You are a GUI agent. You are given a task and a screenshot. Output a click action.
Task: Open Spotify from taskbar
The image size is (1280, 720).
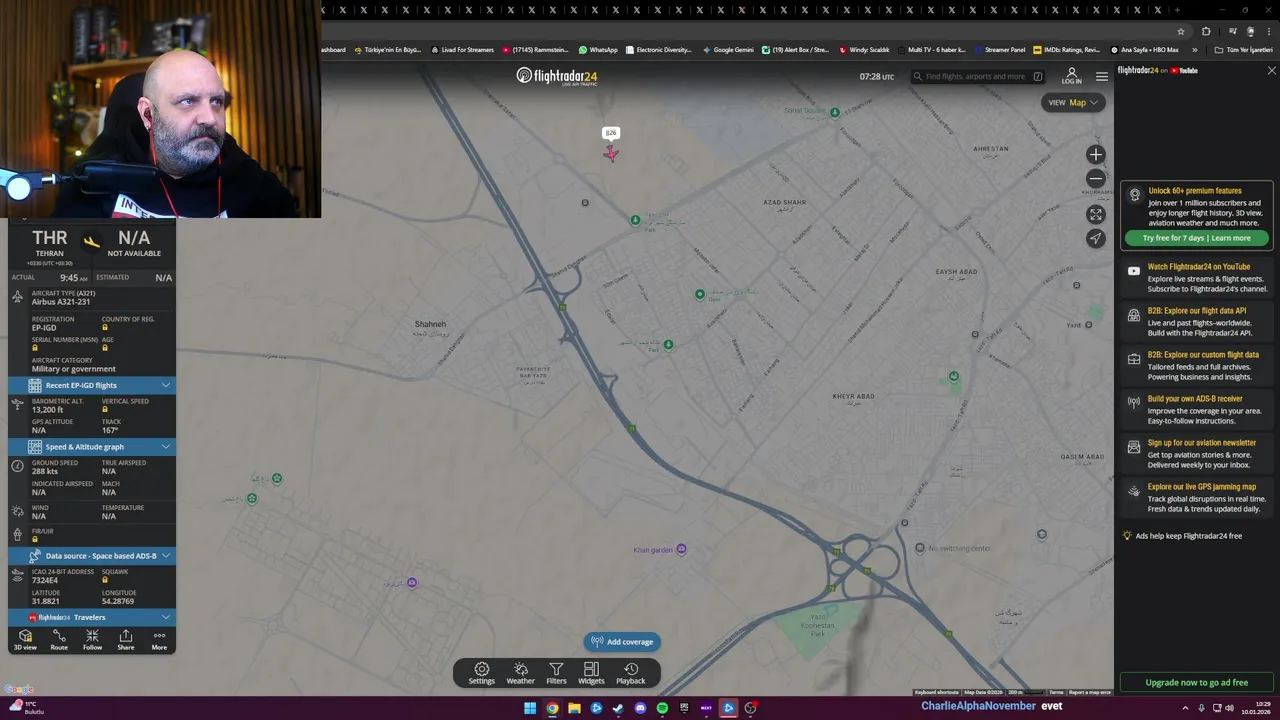coord(662,708)
